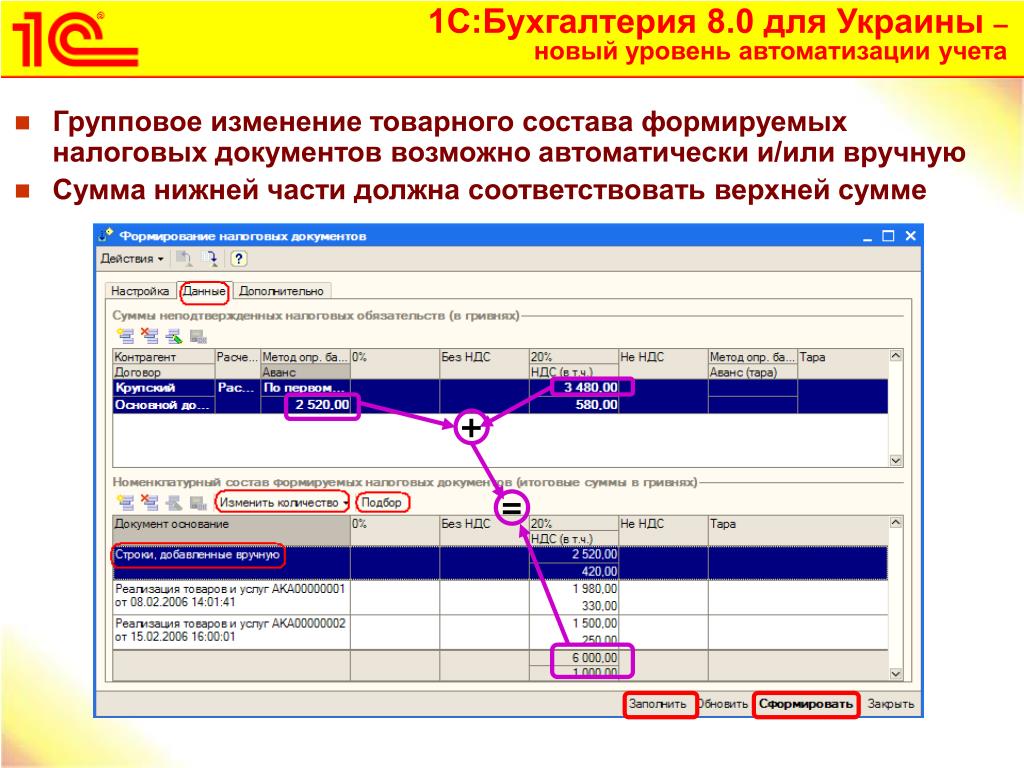Maximize the Формирование налоговых документов window
This screenshot has height=768, width=1024.
(x=888, y=236)
